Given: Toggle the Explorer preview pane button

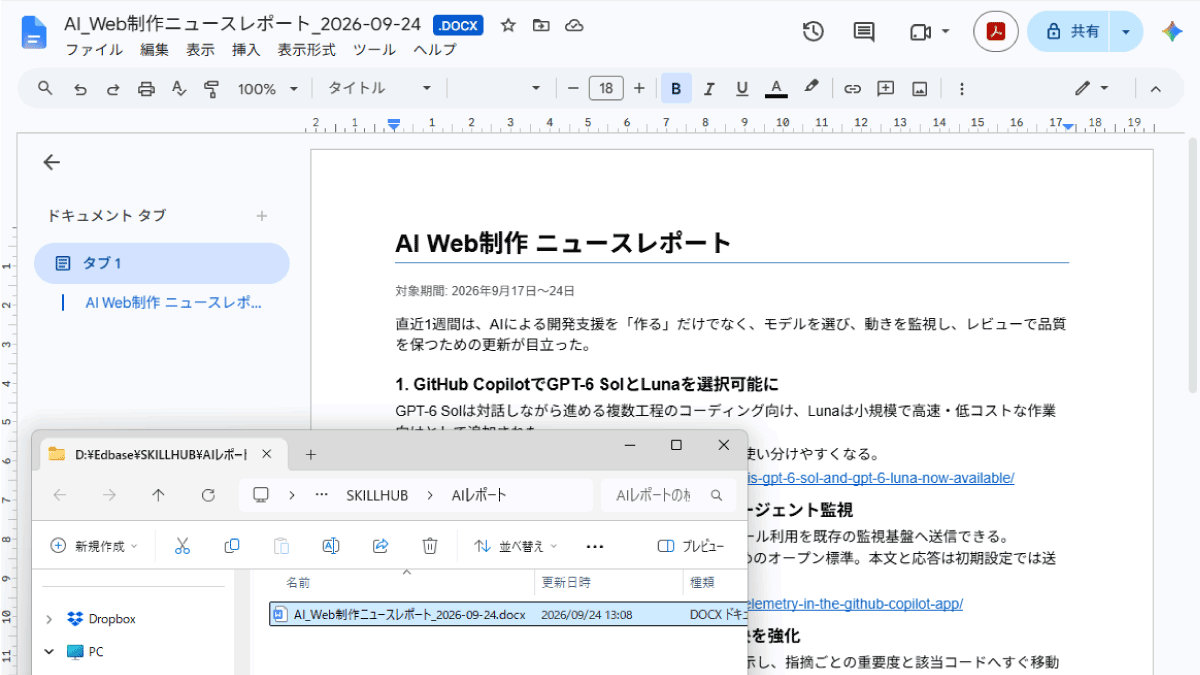Looking at the screenshot, I should tap(691, 546).
